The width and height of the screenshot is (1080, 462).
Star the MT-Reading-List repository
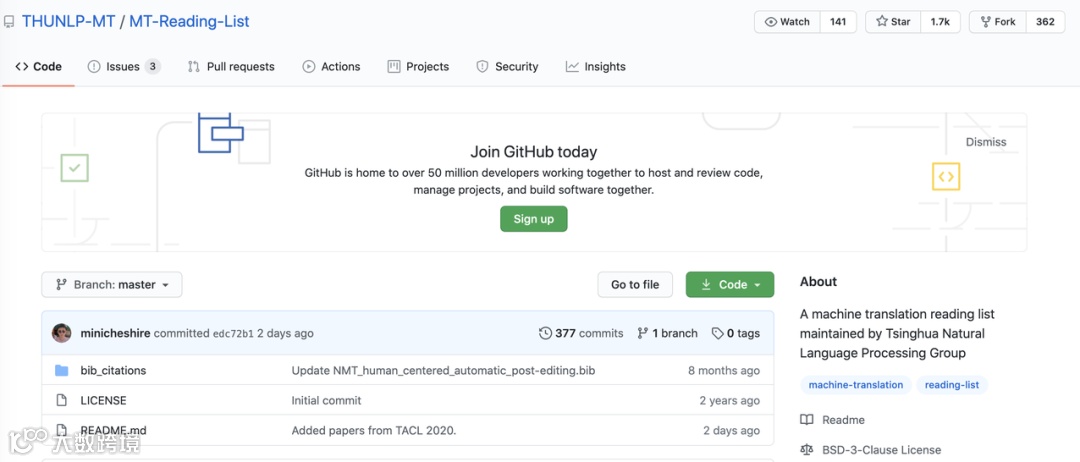point(893,22)
